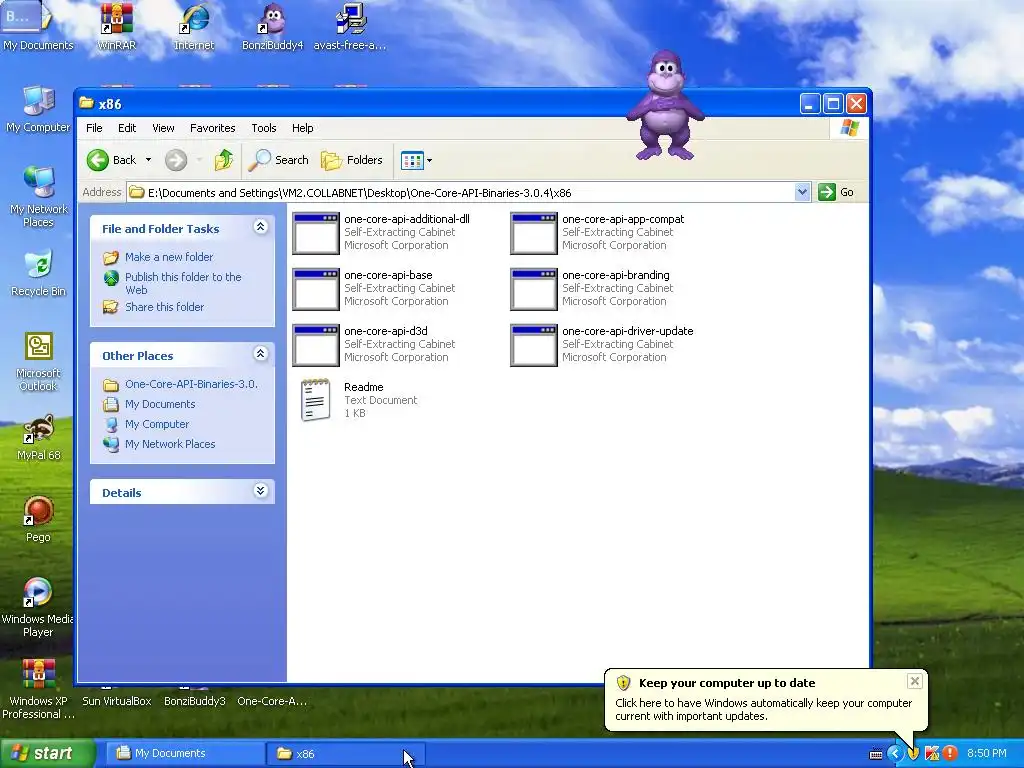Toggle the Folders pane
Image resolution: width=1024 pixels, height=768 pixels.
(352, 160)
